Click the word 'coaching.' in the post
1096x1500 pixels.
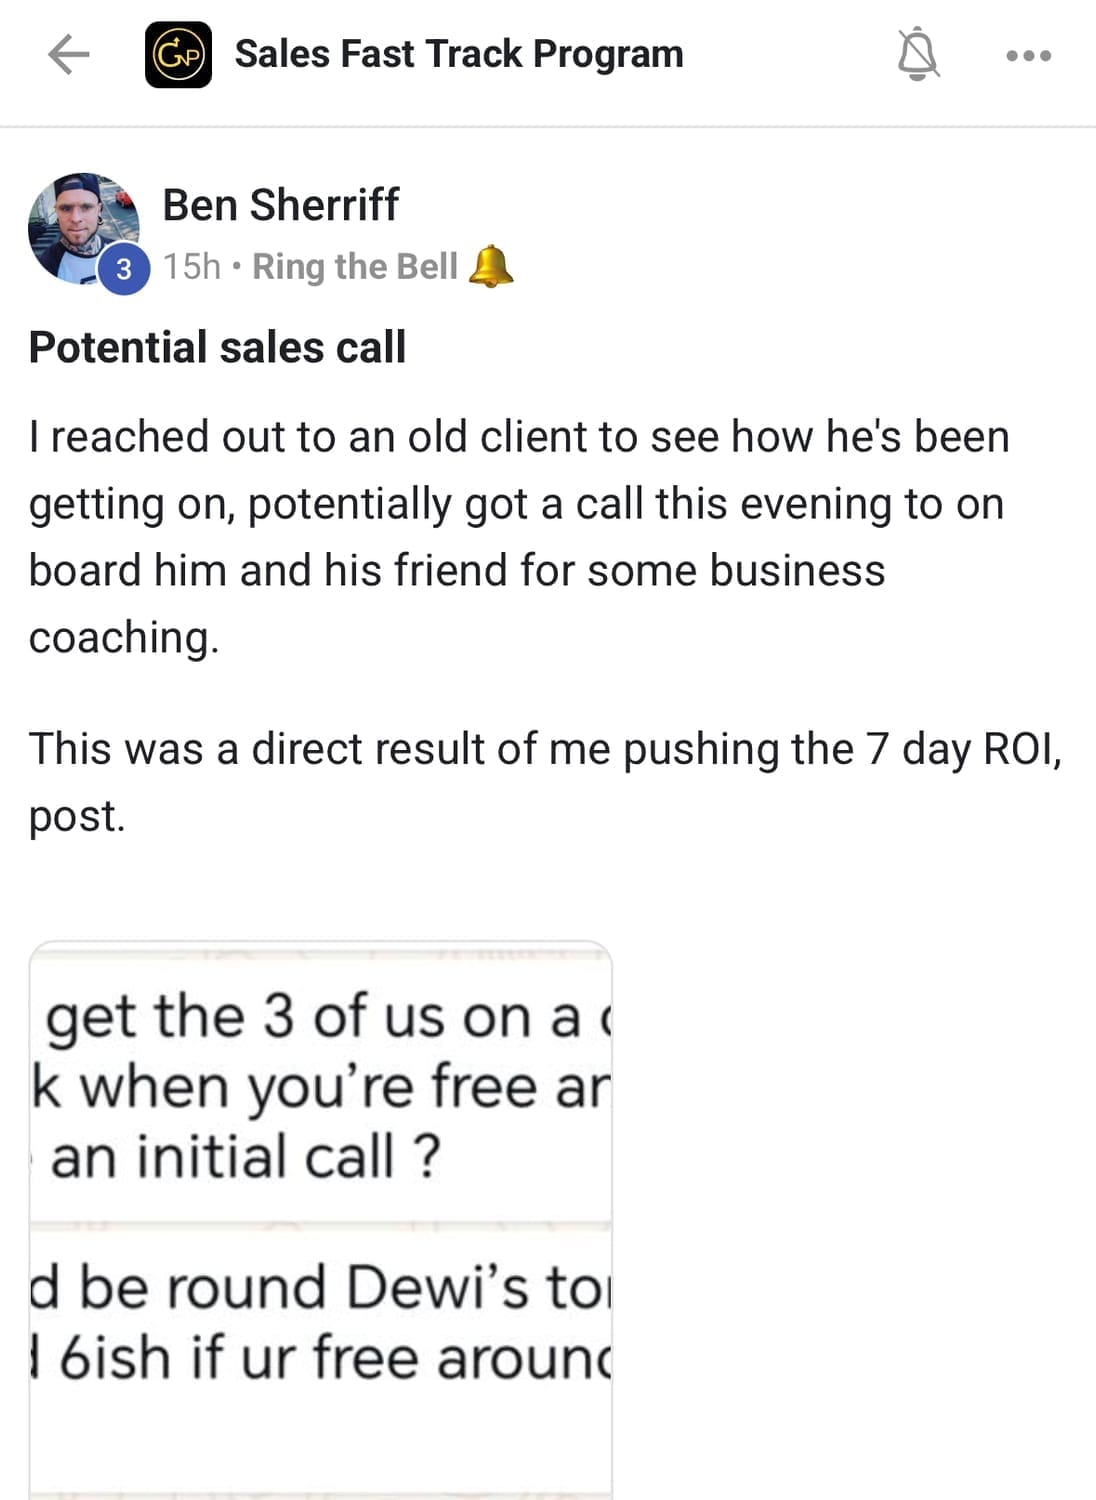pyautogui.click(x=124, y=638)
